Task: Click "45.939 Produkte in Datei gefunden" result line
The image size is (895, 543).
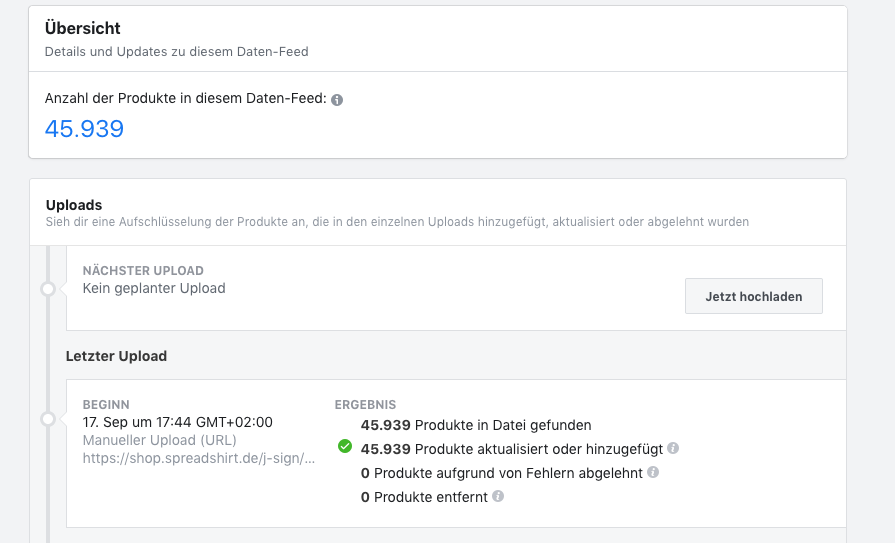Action: 476,424
